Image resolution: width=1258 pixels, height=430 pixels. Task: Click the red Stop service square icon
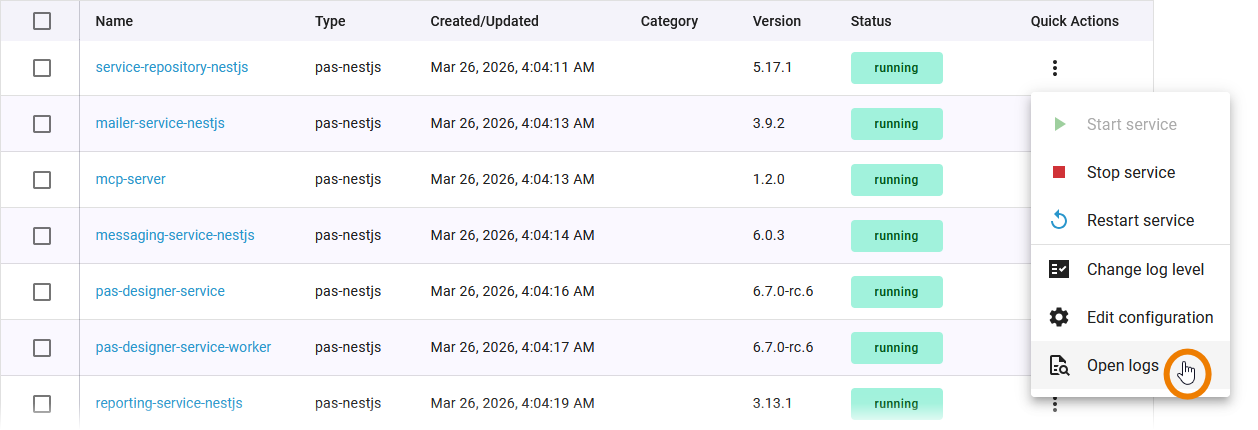[1059, 173]
